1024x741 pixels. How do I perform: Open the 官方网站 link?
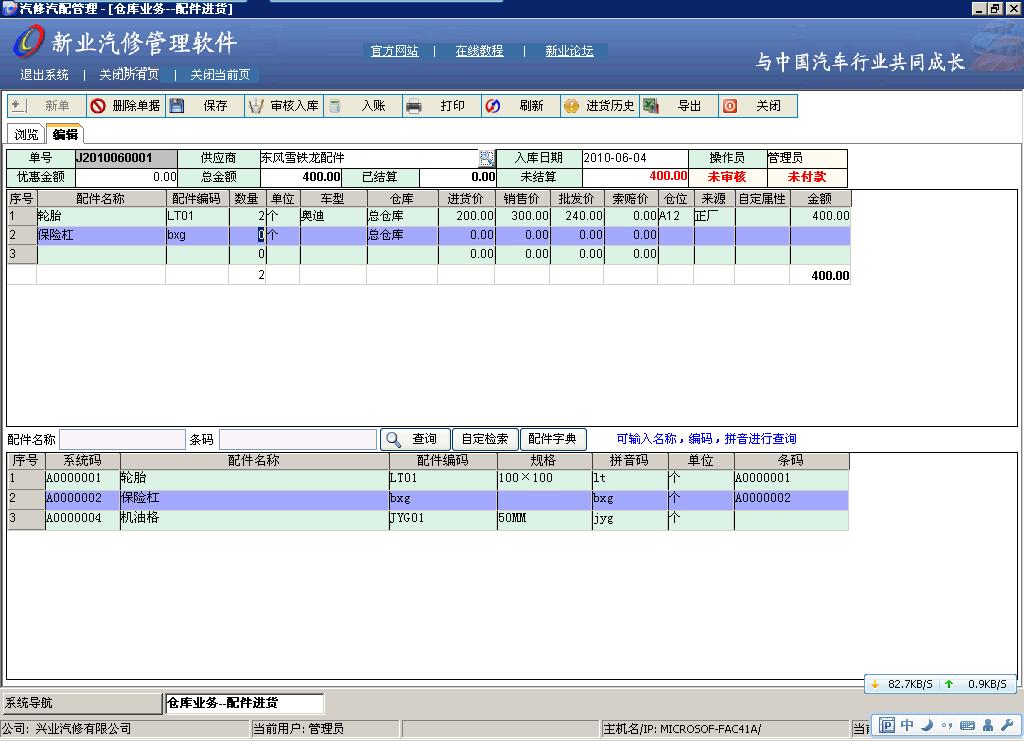pyautogui.click(x=394, y=51)
